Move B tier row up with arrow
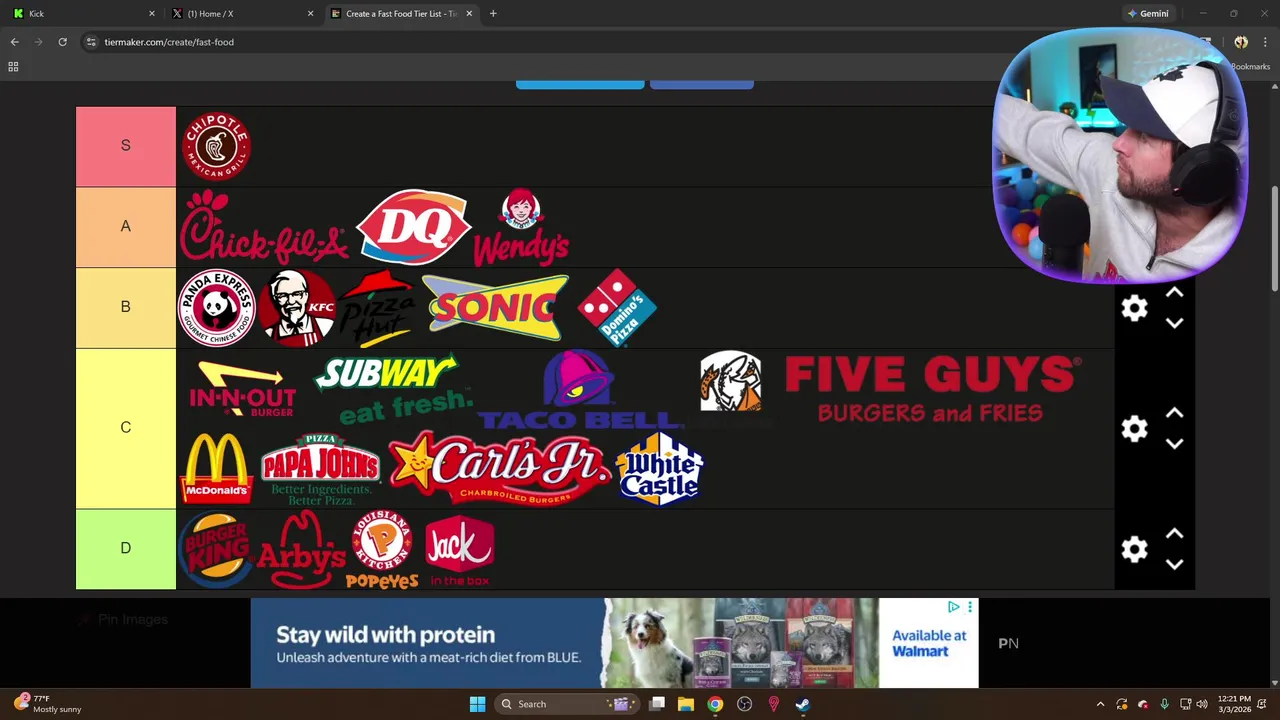Viewport: 1280px width, 720px height. click(x=1175, y=294)
